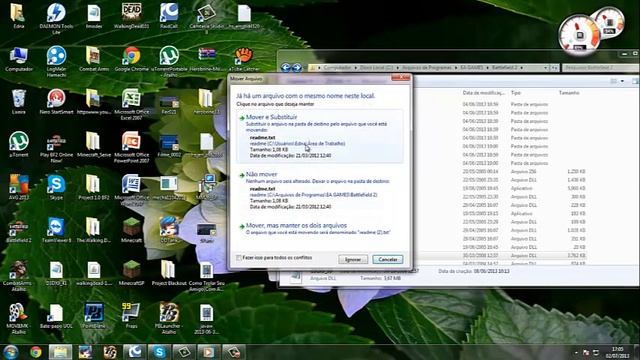Select the AVG 2013 desktop icon

tap(18, 187)
